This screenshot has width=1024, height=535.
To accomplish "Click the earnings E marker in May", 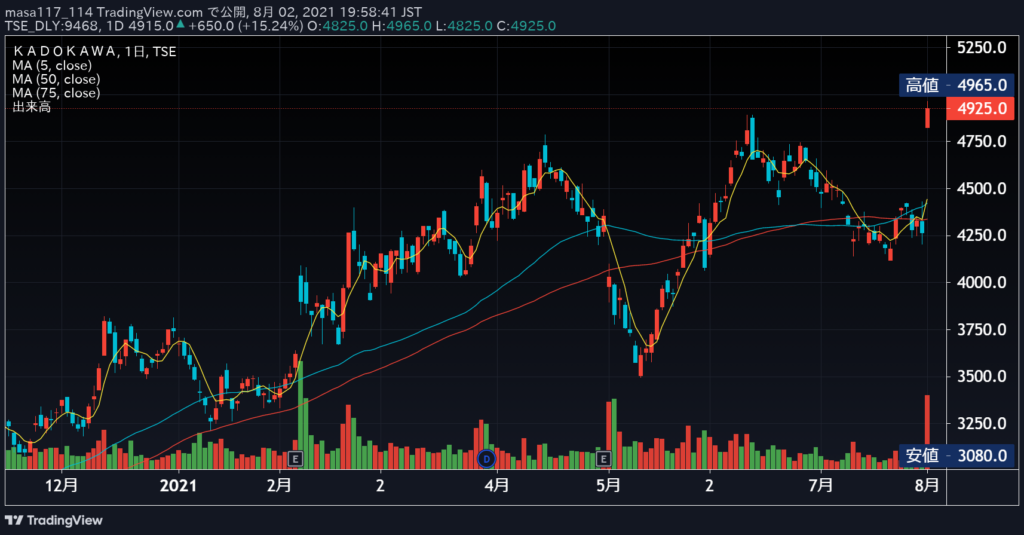I will [603, 459].
